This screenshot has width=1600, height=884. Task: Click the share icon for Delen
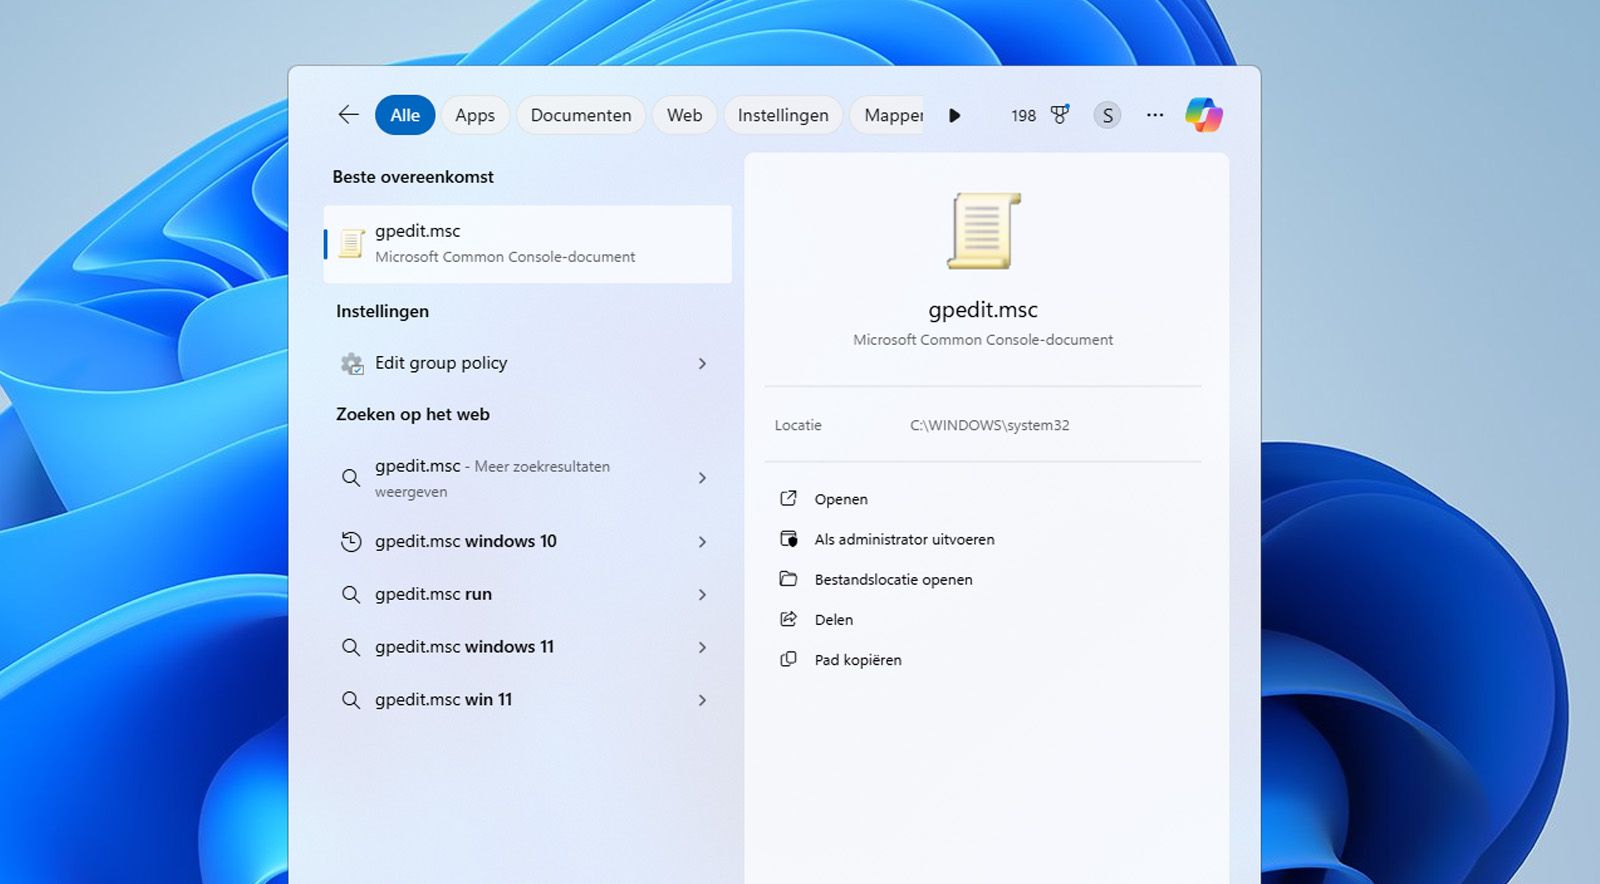(x=788, y=619)
